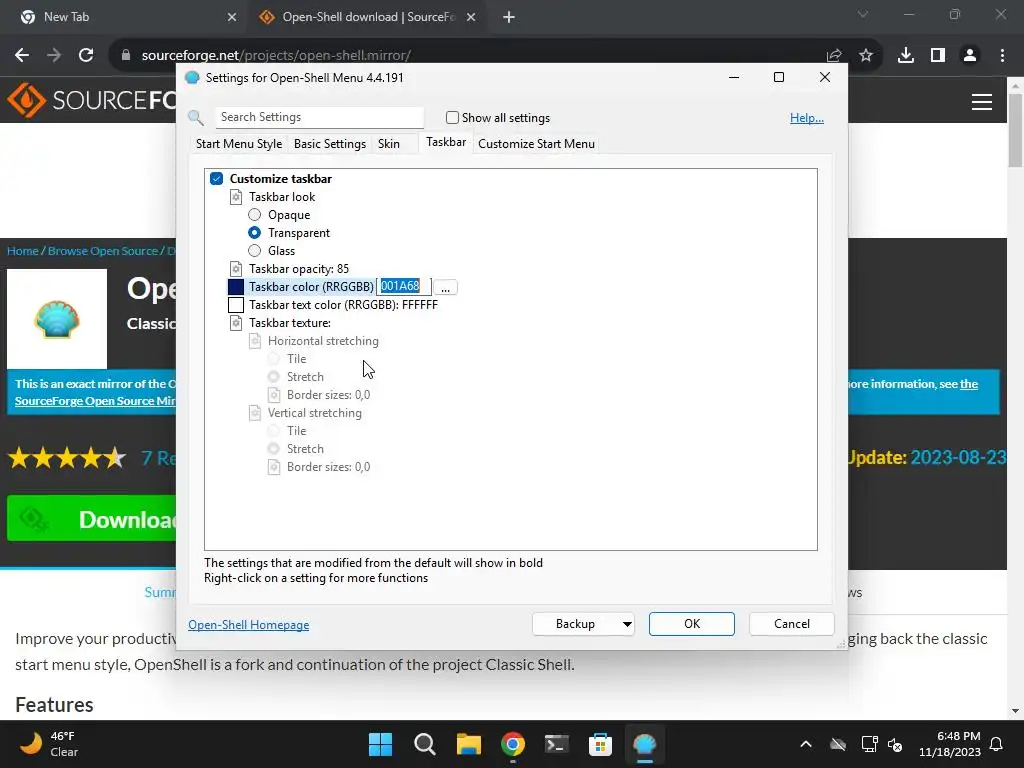Open Chrome downloads icon
The height and width of the screenshot is (768, 1024).
[906, 55]
